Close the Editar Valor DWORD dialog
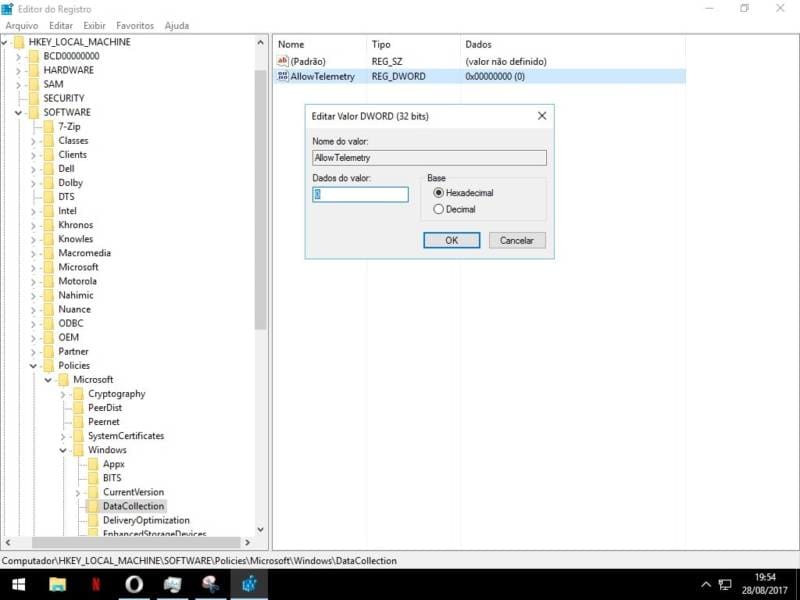 point(542,116)
